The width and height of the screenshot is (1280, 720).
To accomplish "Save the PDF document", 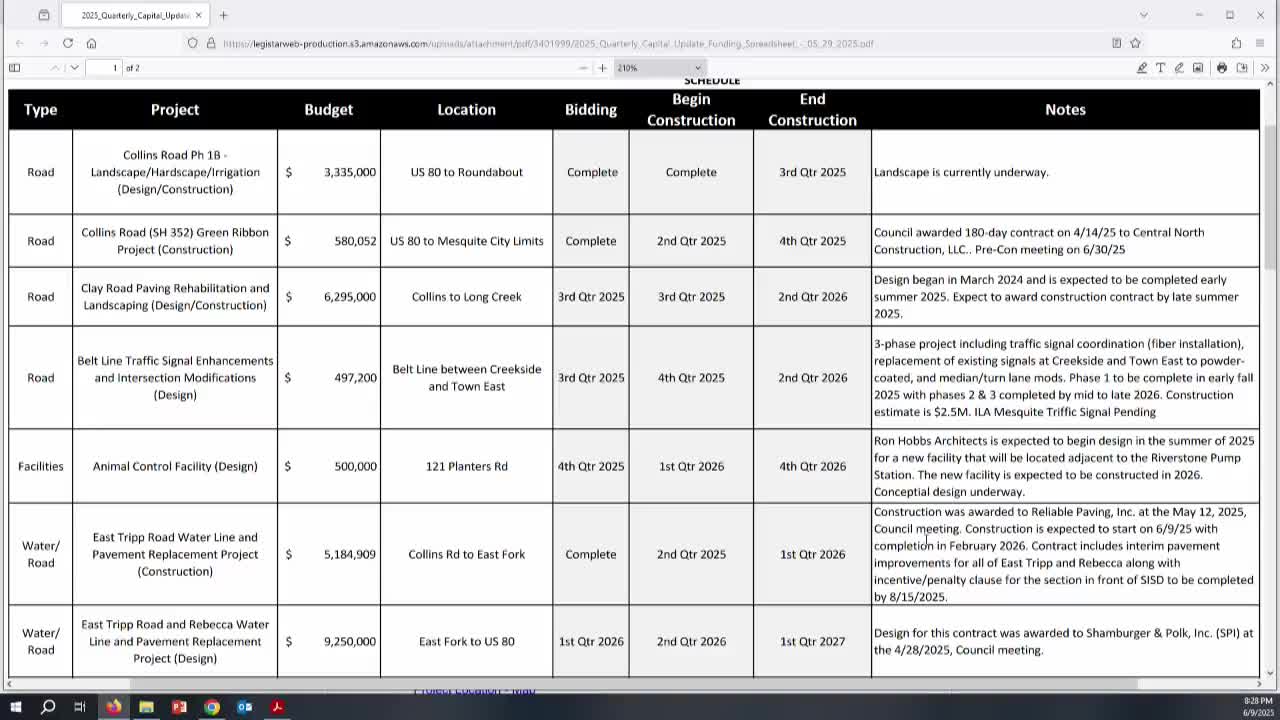I will point(1242,68).
